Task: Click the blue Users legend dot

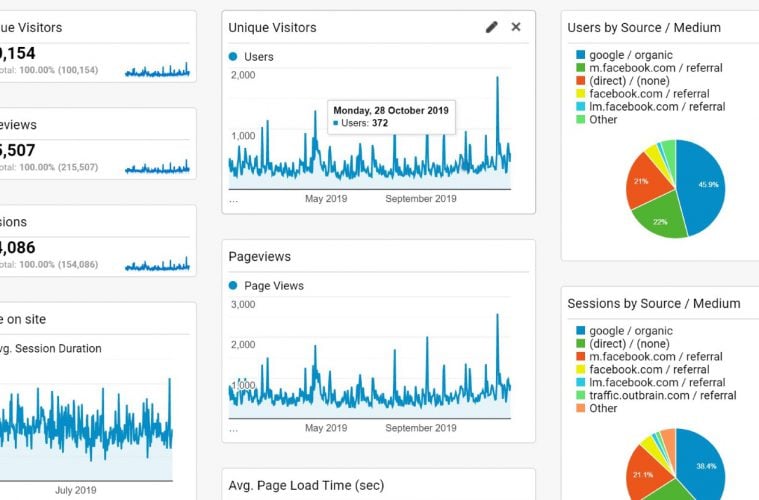Action: pos(234,57)
